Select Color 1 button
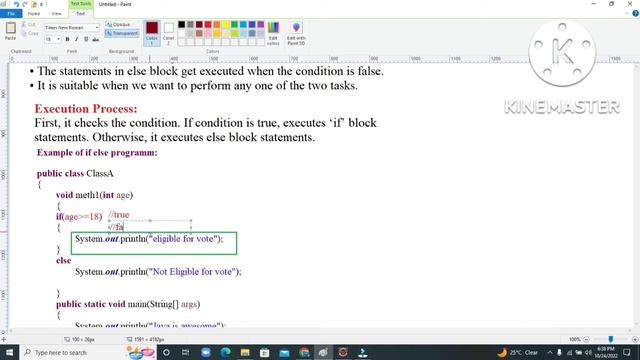The image size is (640, 360). tap(152, 33)
